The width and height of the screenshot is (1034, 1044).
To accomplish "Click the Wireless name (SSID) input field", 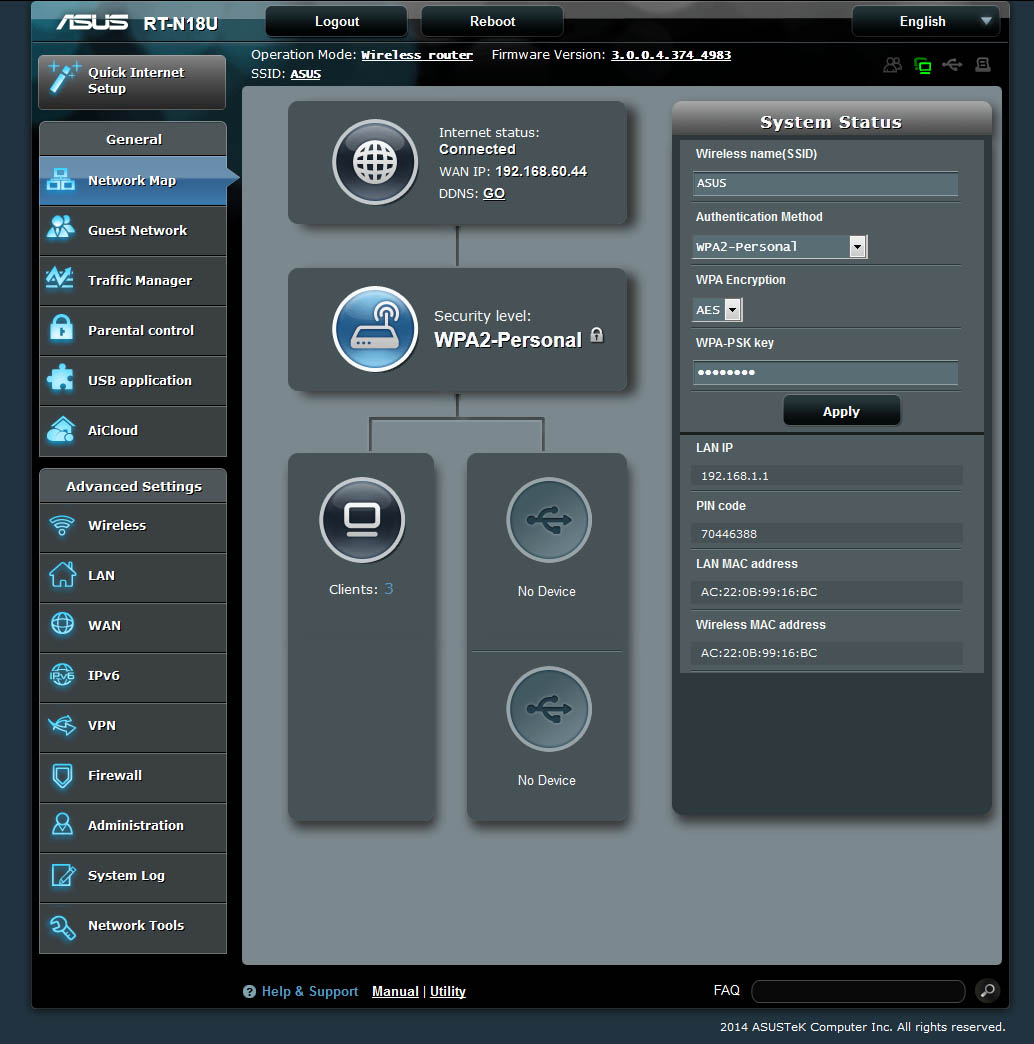I will pos(825,183).
